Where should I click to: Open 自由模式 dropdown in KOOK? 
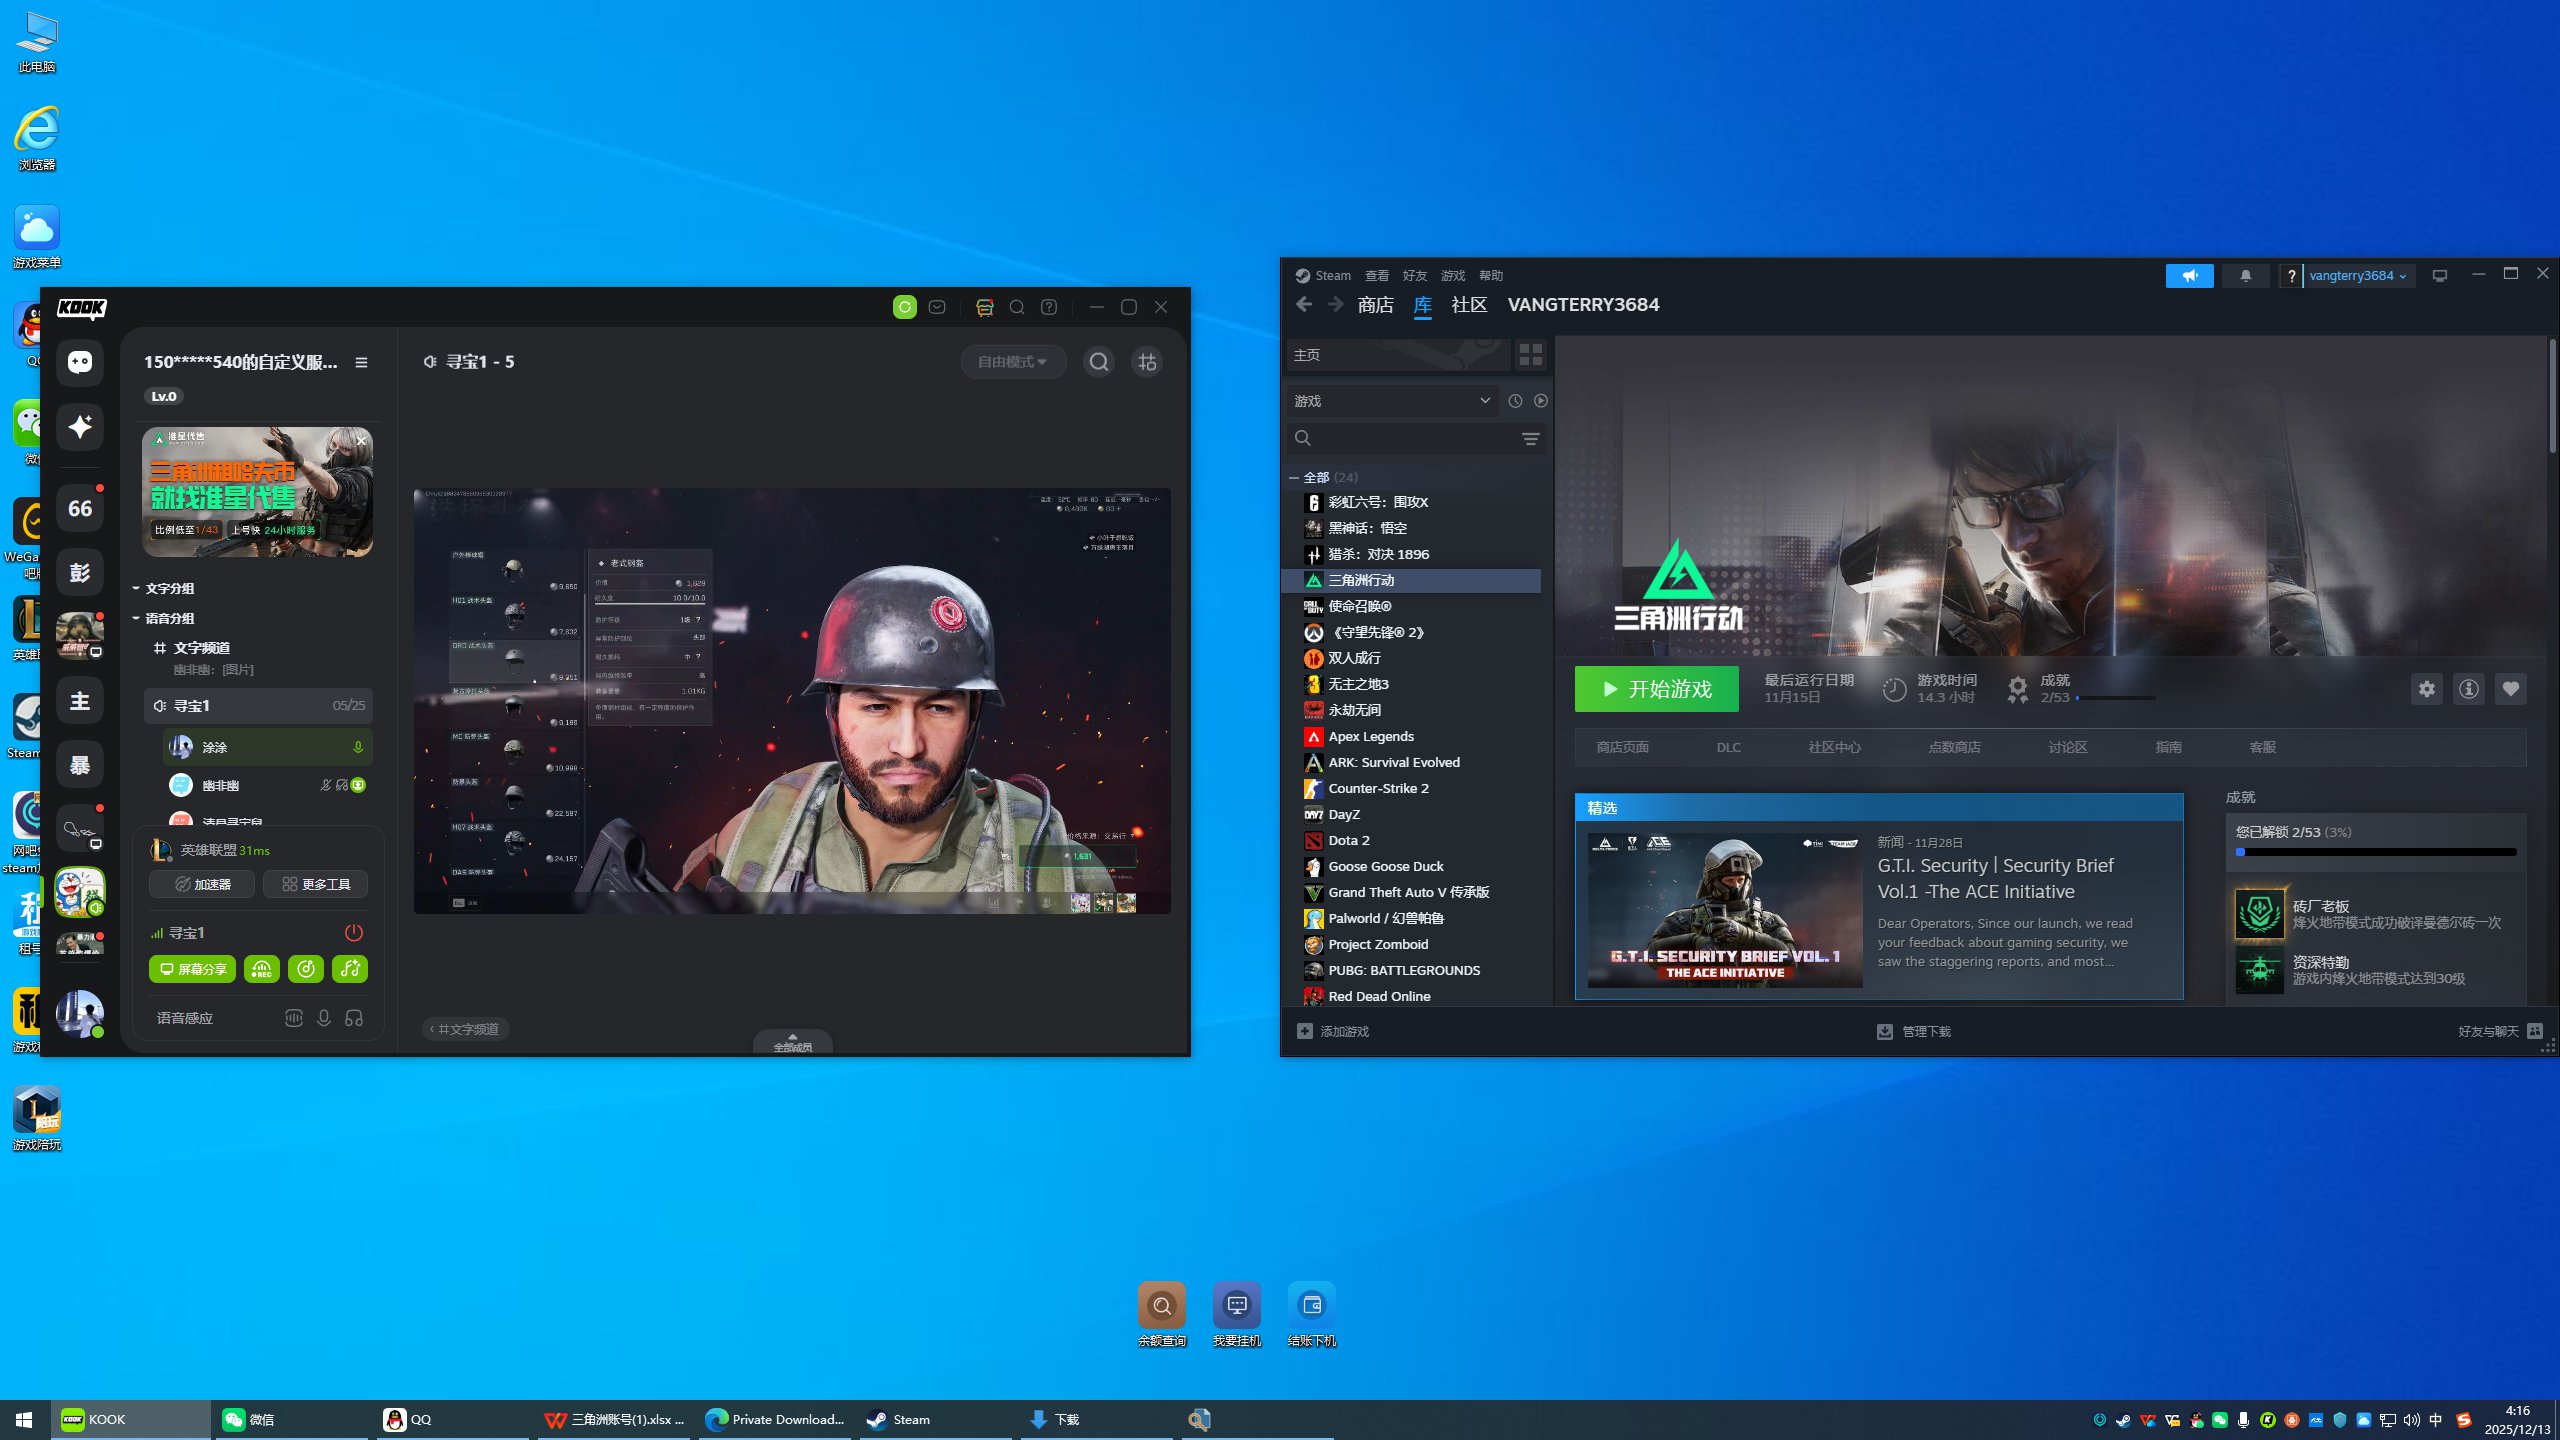click(1012, 362)
